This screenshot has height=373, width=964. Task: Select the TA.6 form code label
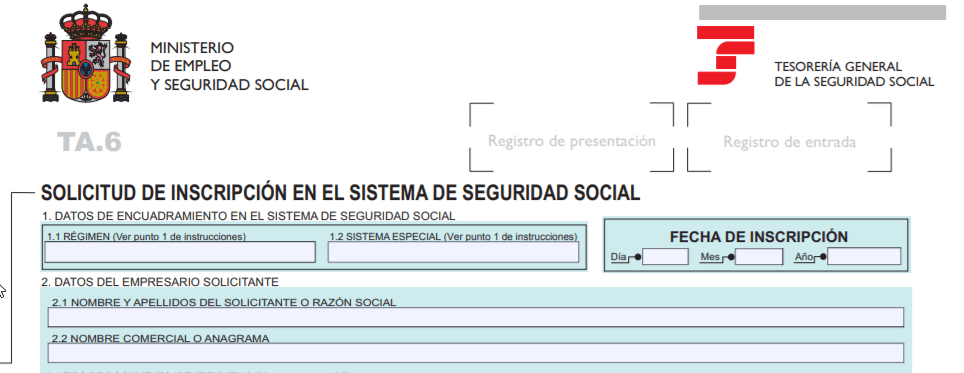pyautogui.click(x=90, y=142)
